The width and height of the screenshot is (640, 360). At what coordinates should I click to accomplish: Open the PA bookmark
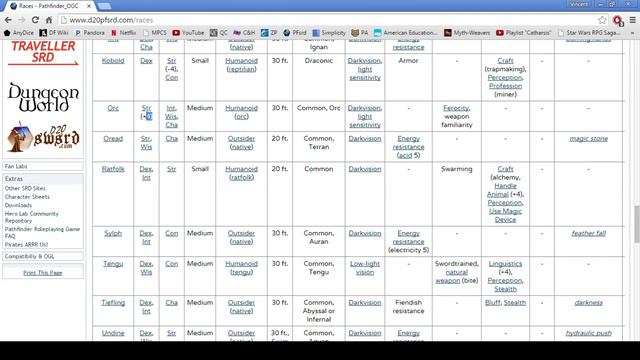click(x=360, y=33)
